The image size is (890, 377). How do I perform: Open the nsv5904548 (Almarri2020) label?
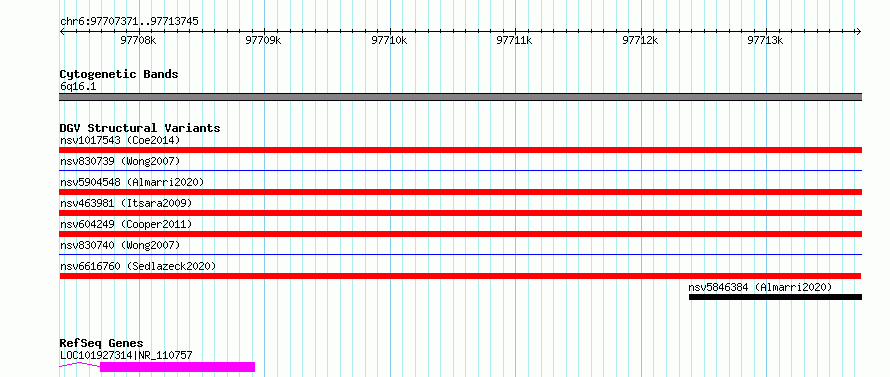tap(132, 182)
